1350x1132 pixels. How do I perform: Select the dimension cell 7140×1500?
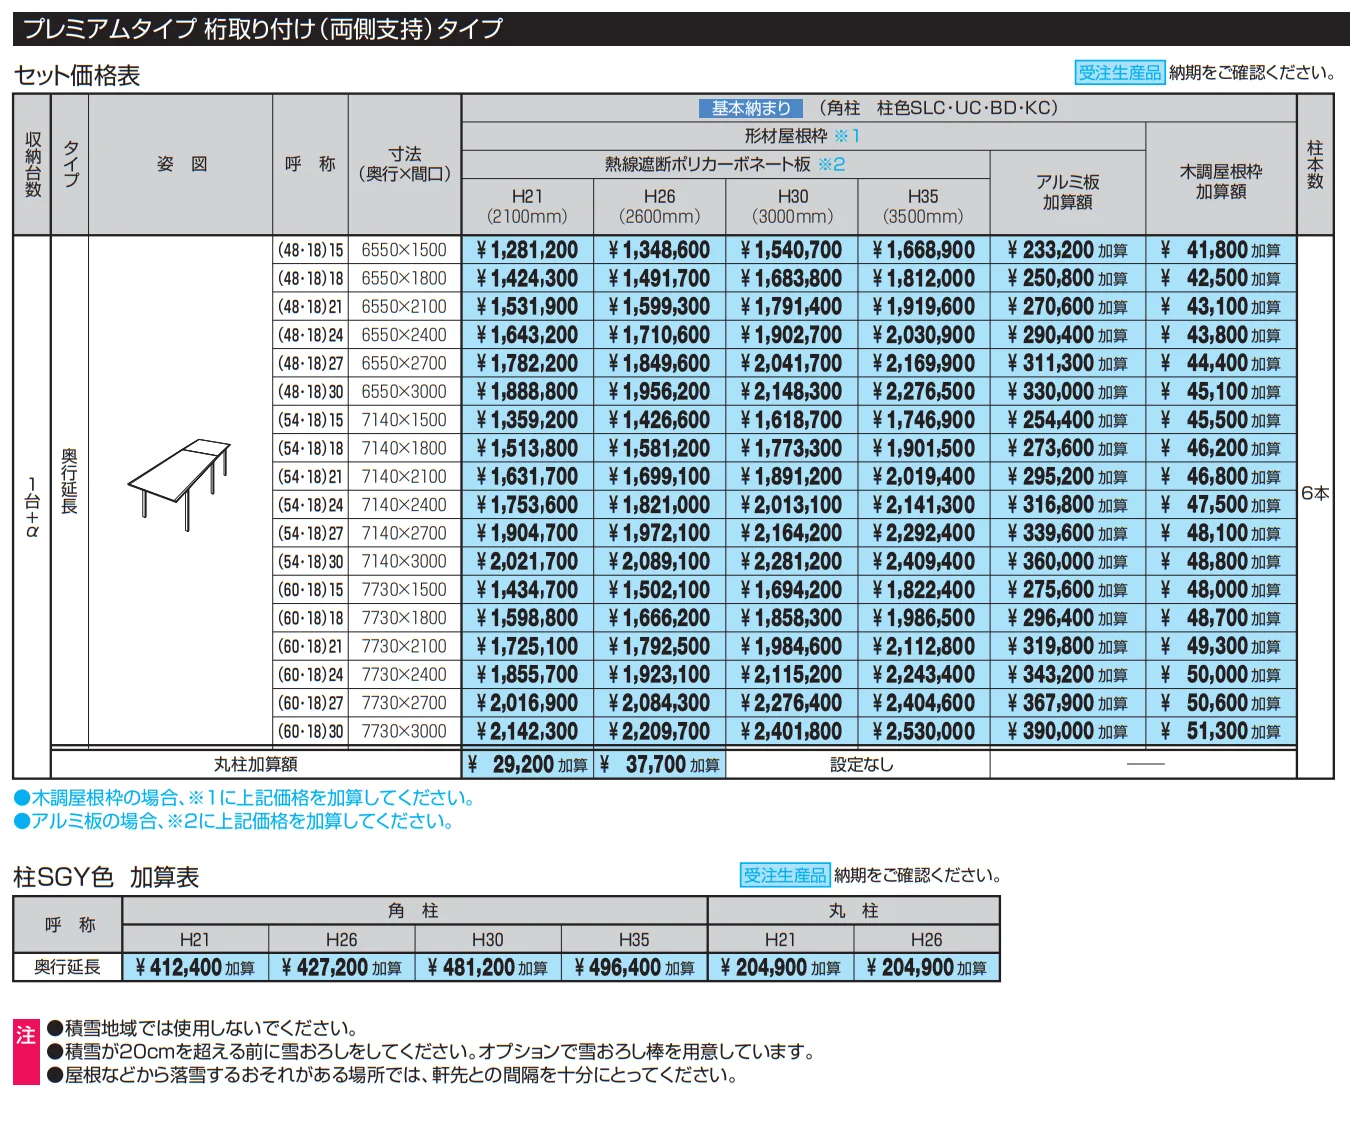click(x=404, y=420)
